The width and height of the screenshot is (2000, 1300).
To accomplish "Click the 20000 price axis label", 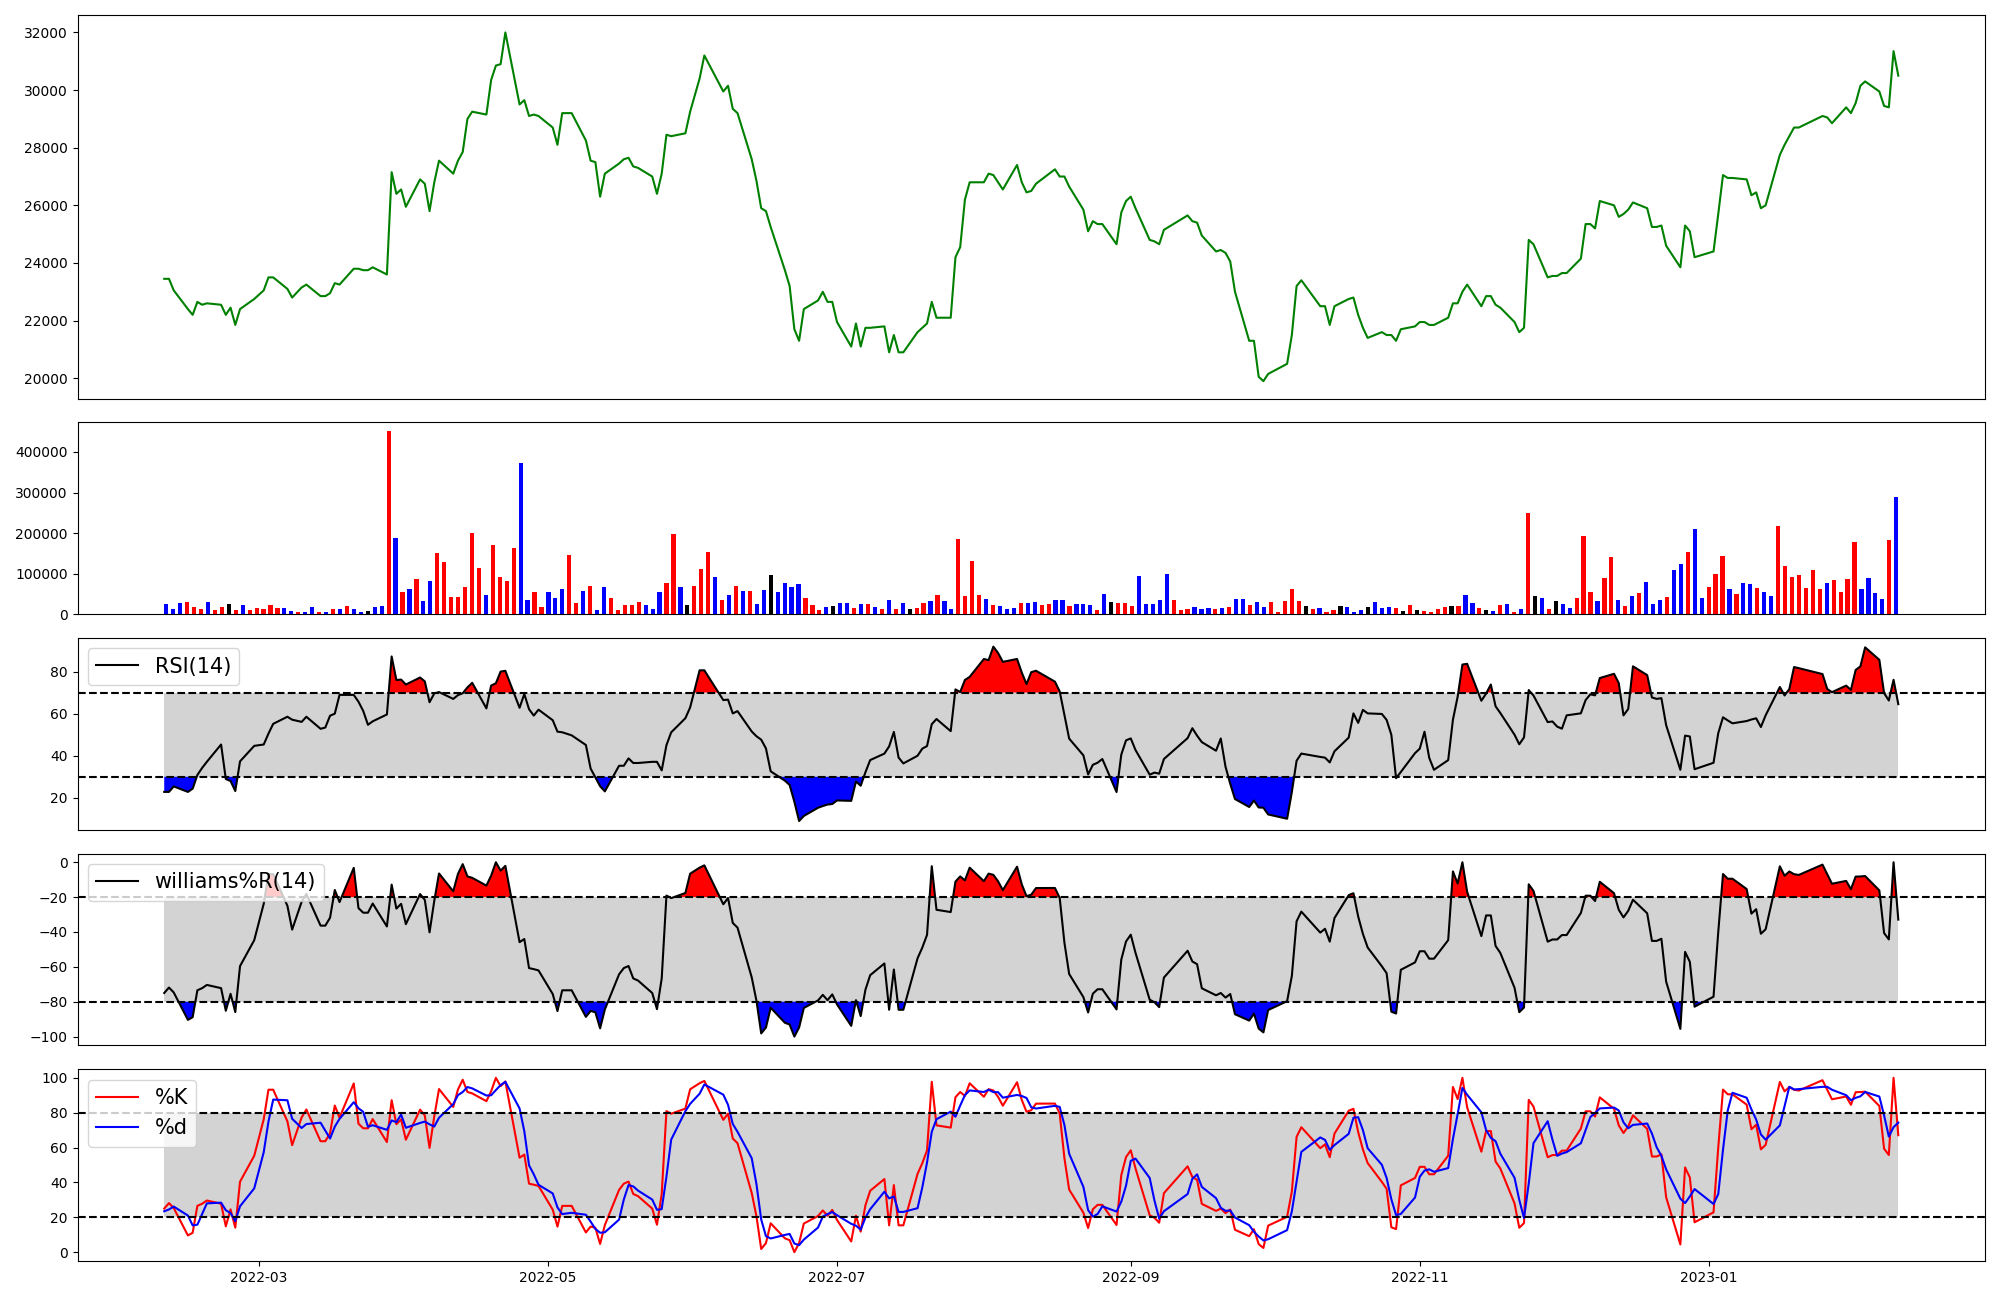I will 45,379.
